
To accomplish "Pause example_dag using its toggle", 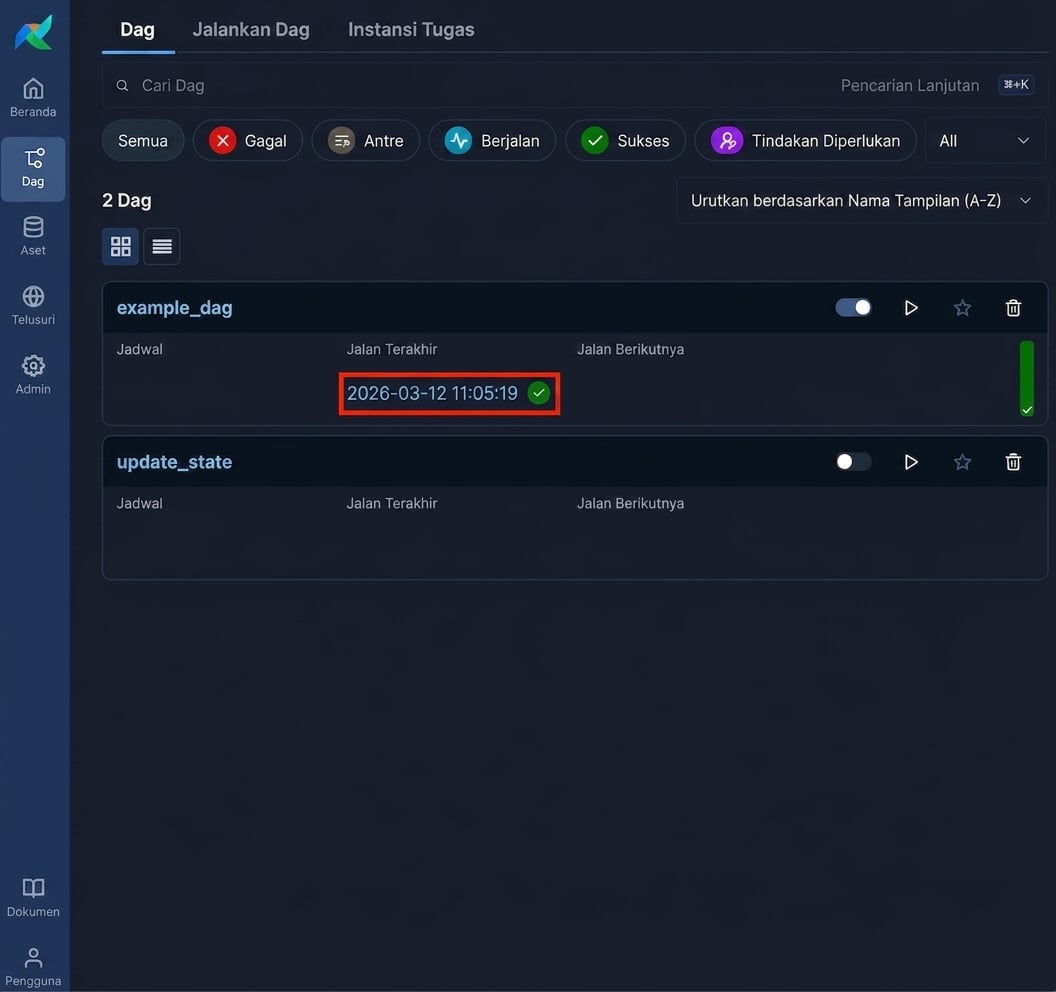I will click(853, 308).
